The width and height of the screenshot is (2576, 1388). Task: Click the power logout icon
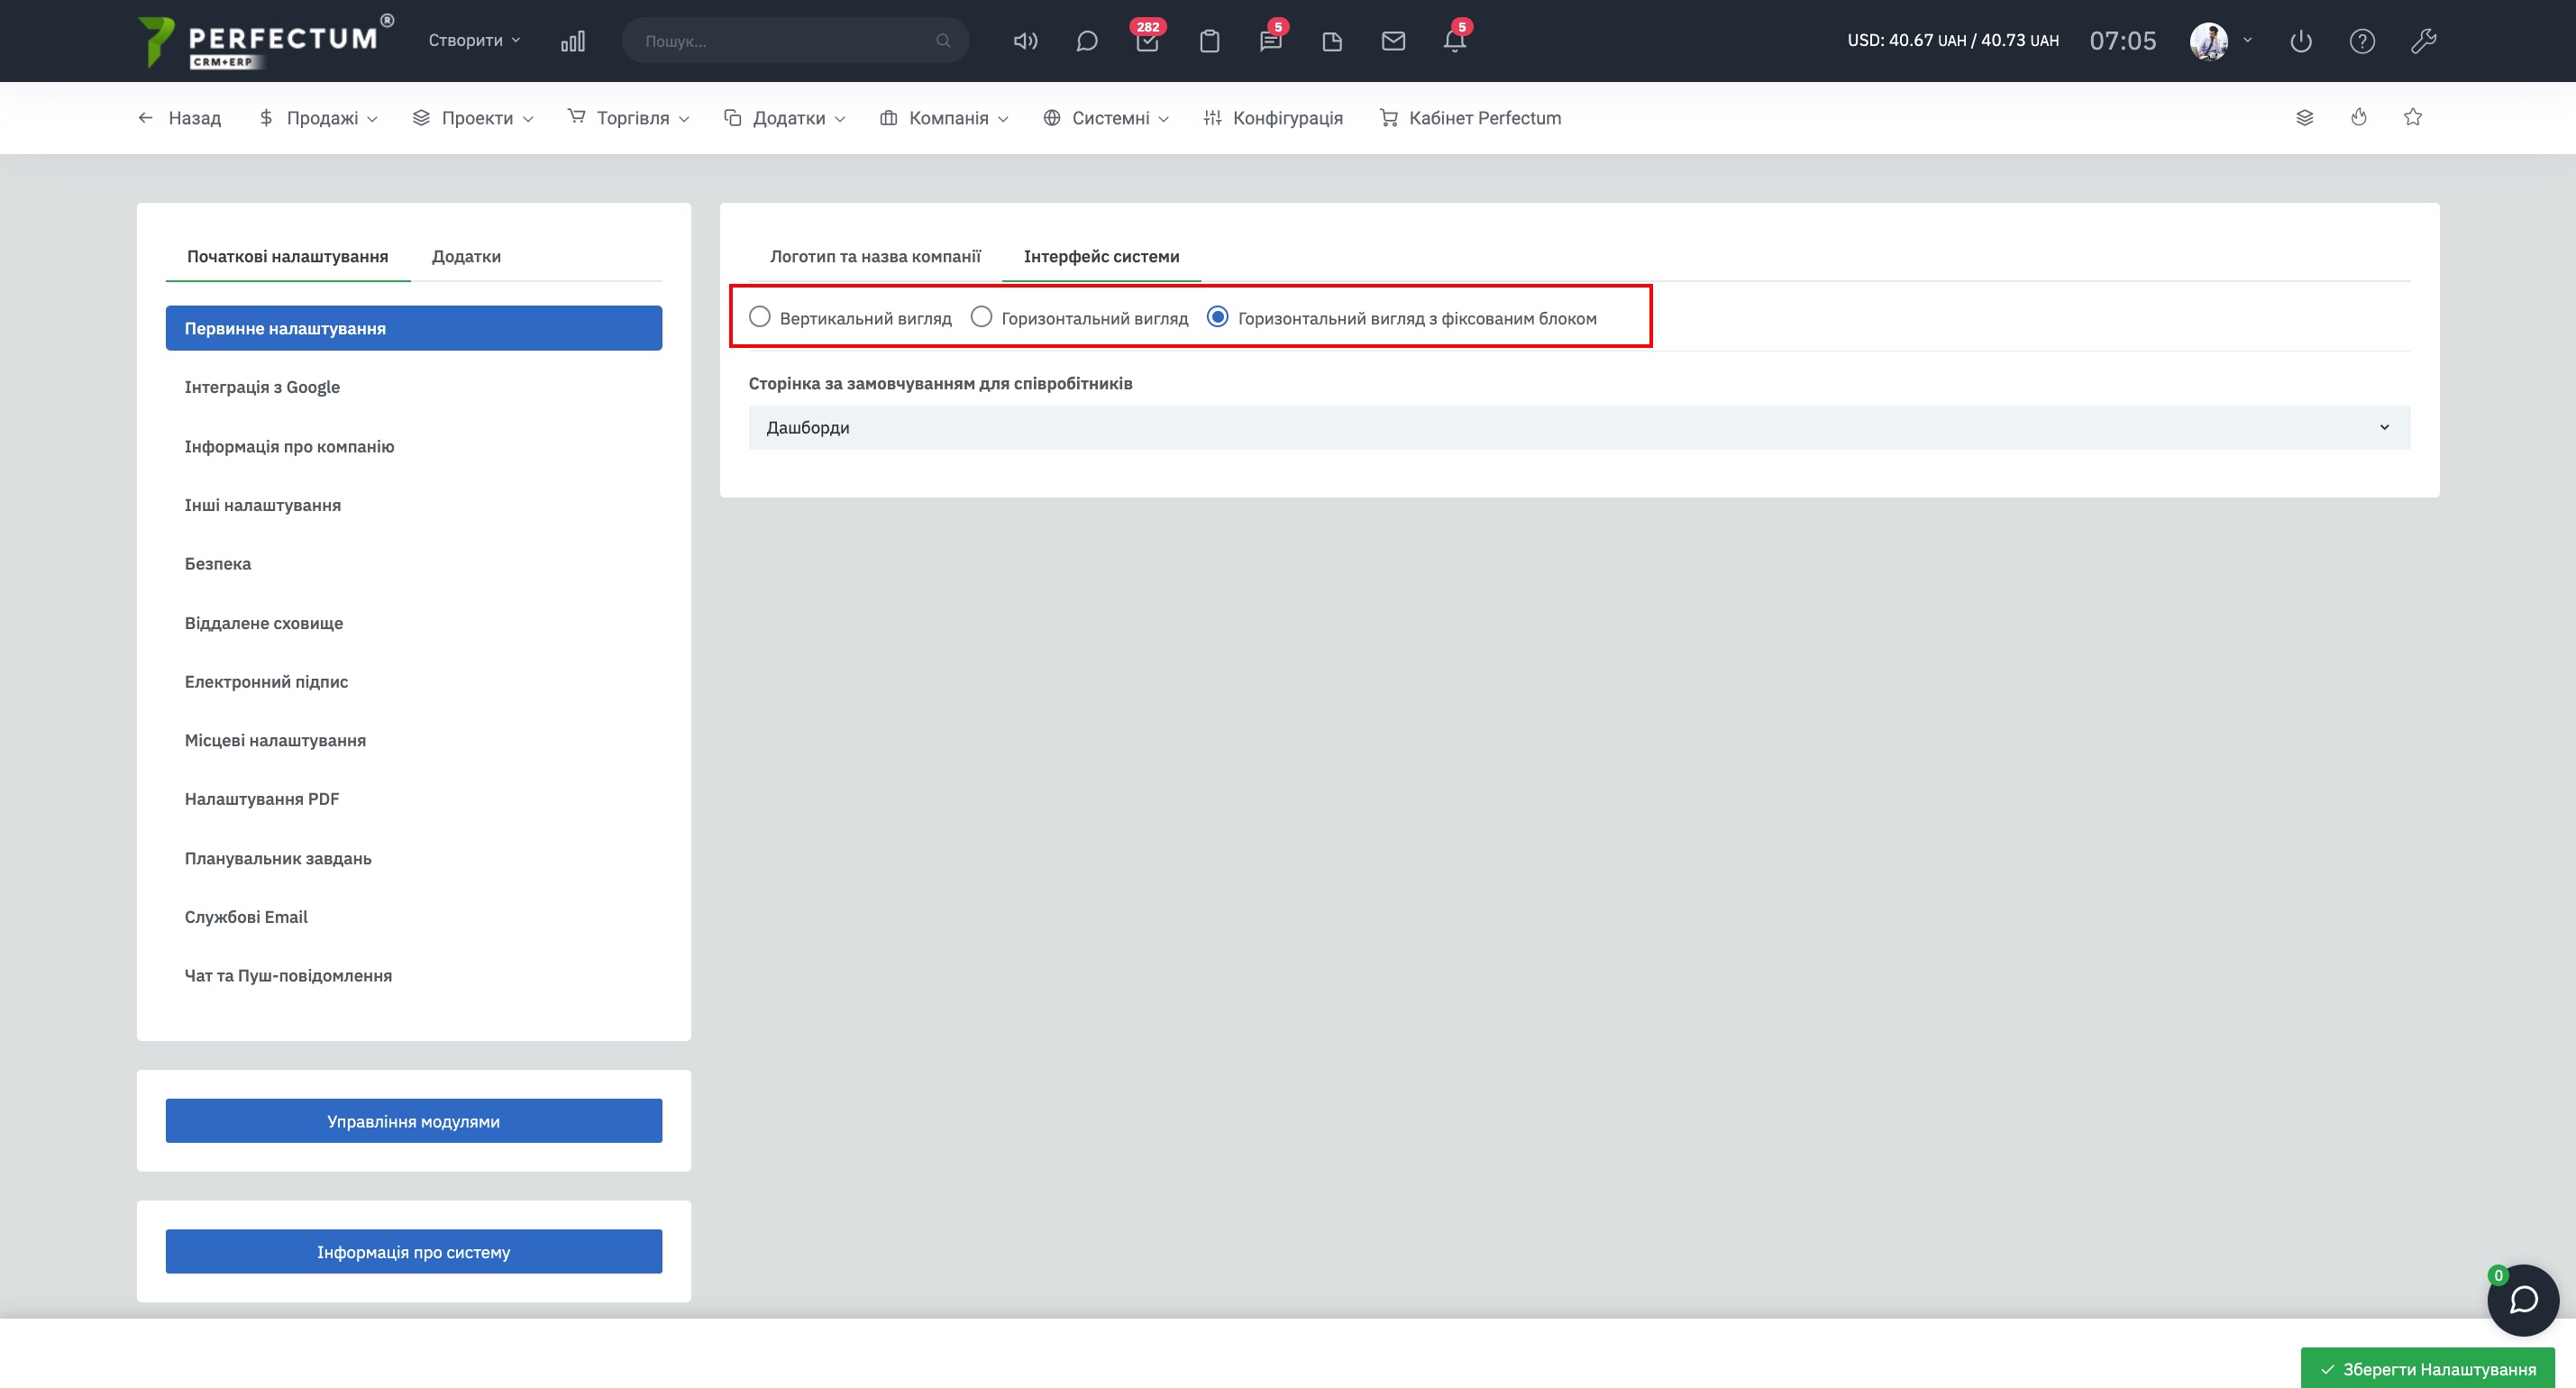point(2300,41)
